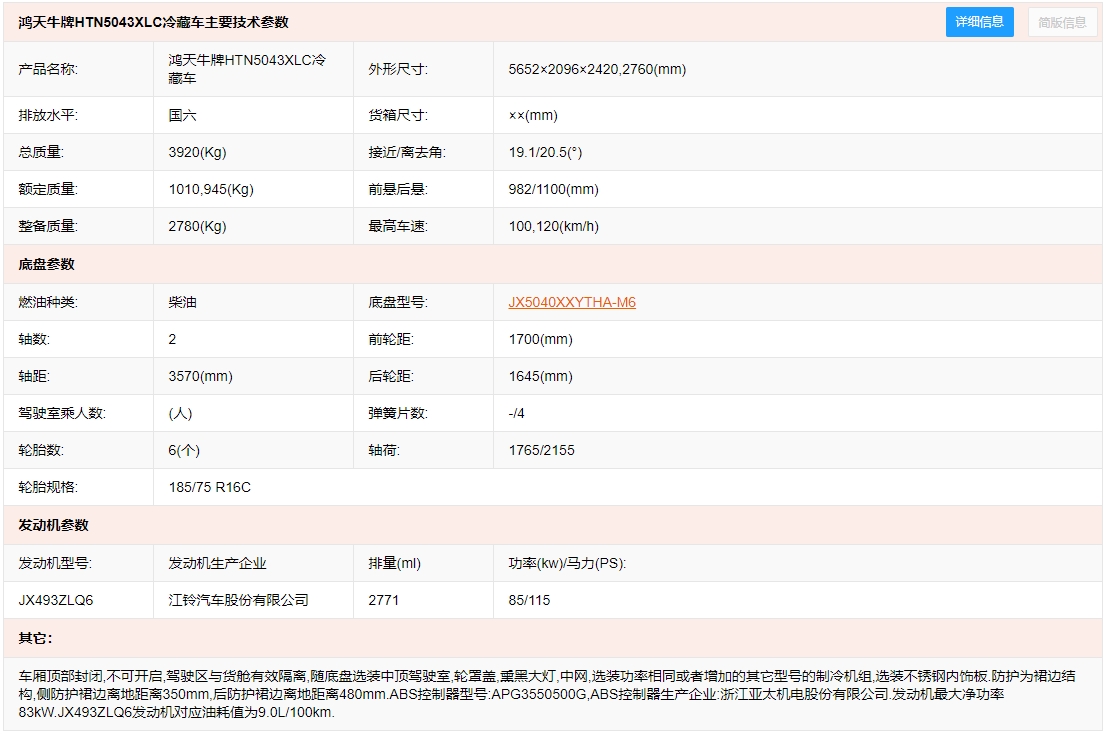Click the 驾驶室乘人数 label
1106x734 pixels.
(x=62, y=413)
